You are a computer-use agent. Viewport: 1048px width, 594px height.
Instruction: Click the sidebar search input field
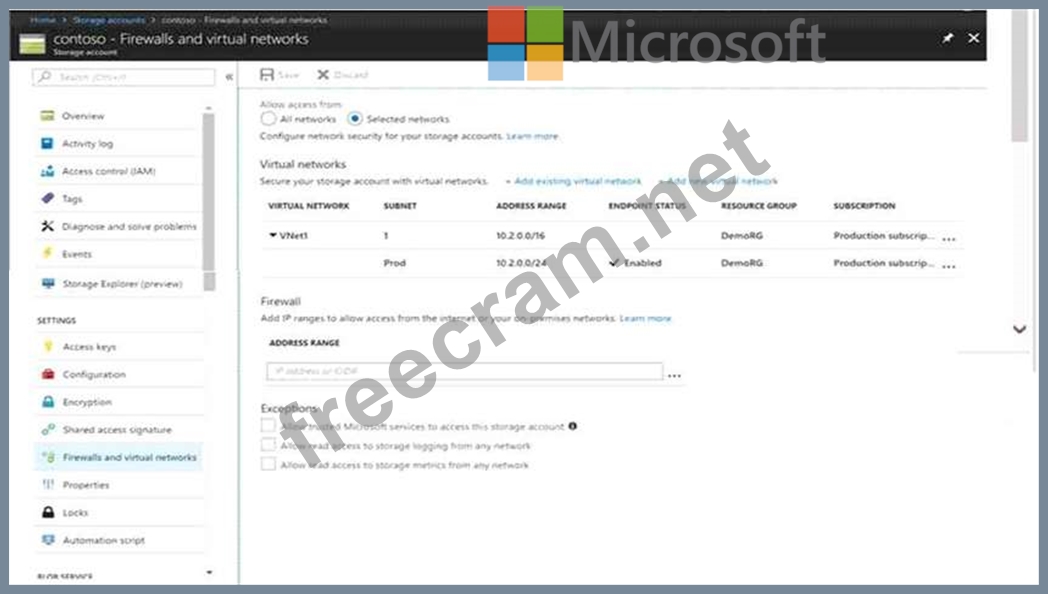(124, 77)
